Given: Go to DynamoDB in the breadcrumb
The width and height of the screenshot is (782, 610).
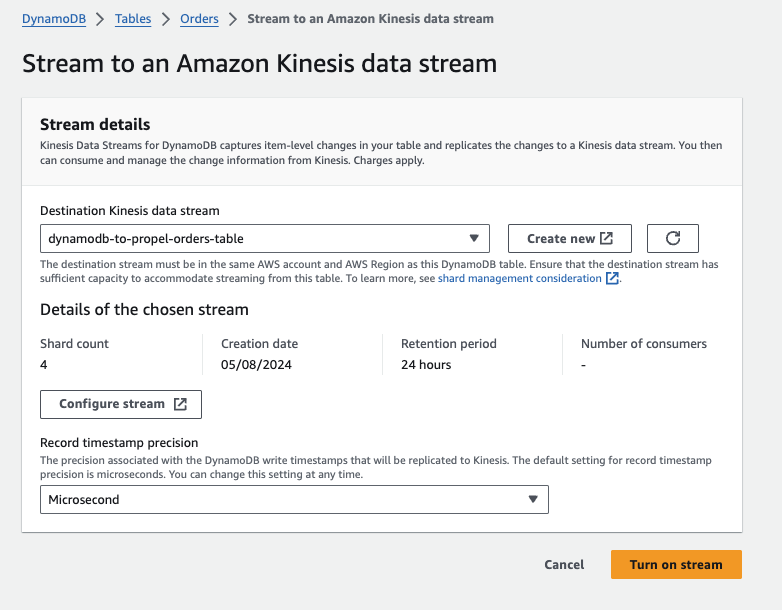Looking at the screenshot, I should click(x=54, y=18).
